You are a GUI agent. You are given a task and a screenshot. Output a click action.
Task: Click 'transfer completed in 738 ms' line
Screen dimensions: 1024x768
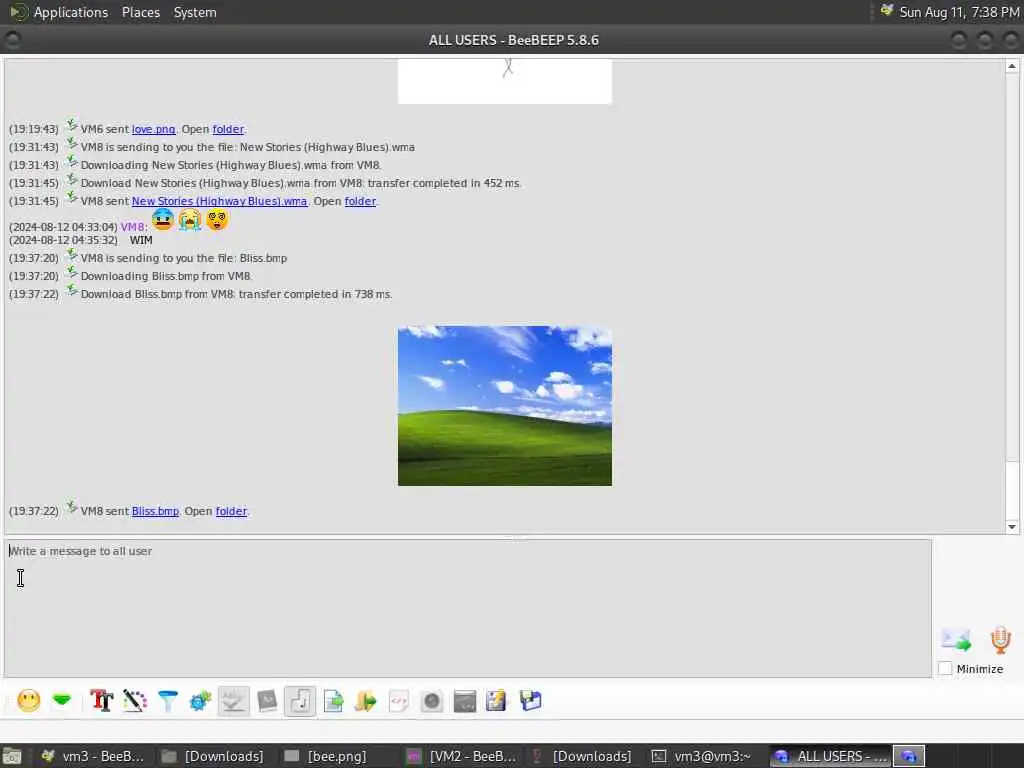[x=236, y=295]
